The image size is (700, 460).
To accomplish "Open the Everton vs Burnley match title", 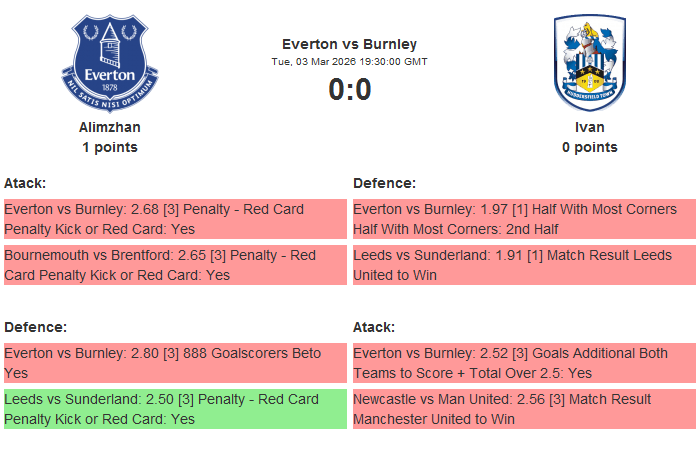I will point(349,44).
